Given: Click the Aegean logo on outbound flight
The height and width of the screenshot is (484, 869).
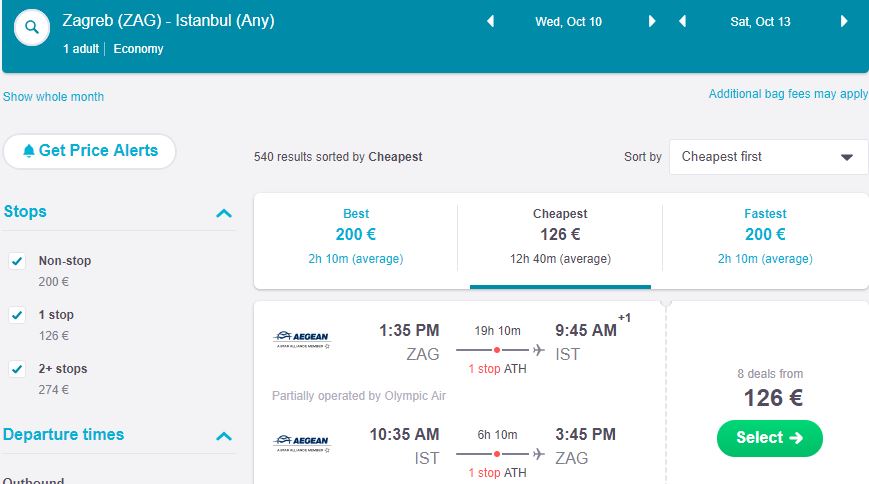Looking at the screenshot, I should tap(301, 340).
